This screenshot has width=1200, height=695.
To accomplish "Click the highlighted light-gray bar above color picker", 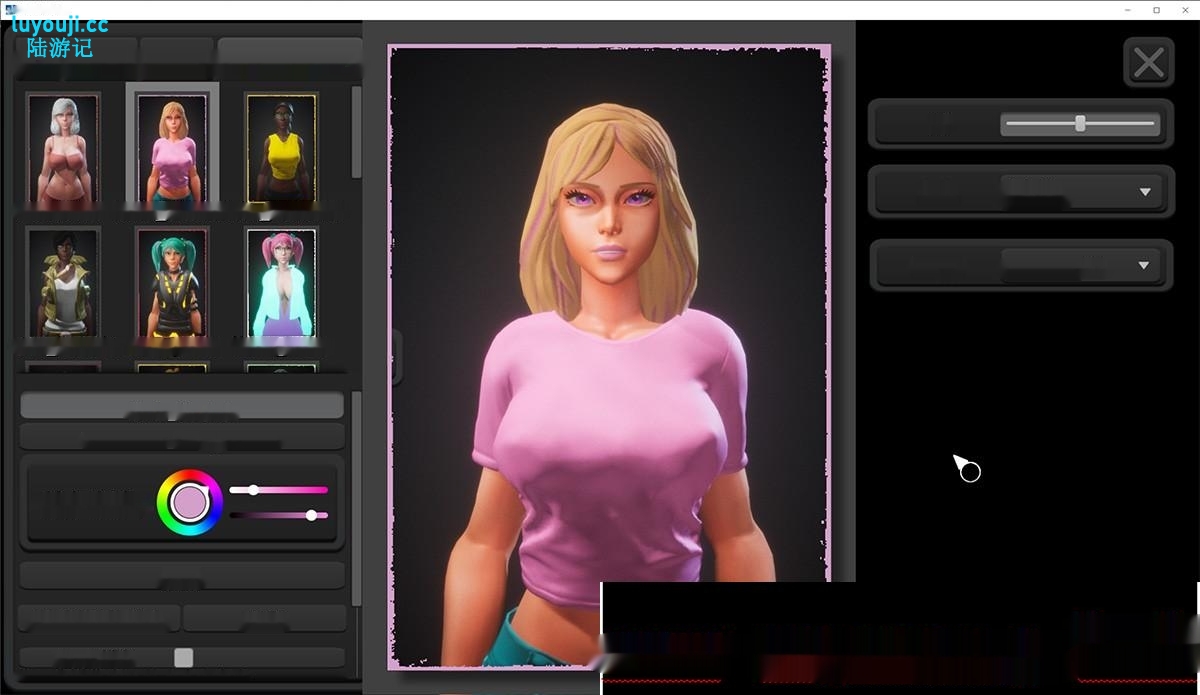I will click(182, 405).
